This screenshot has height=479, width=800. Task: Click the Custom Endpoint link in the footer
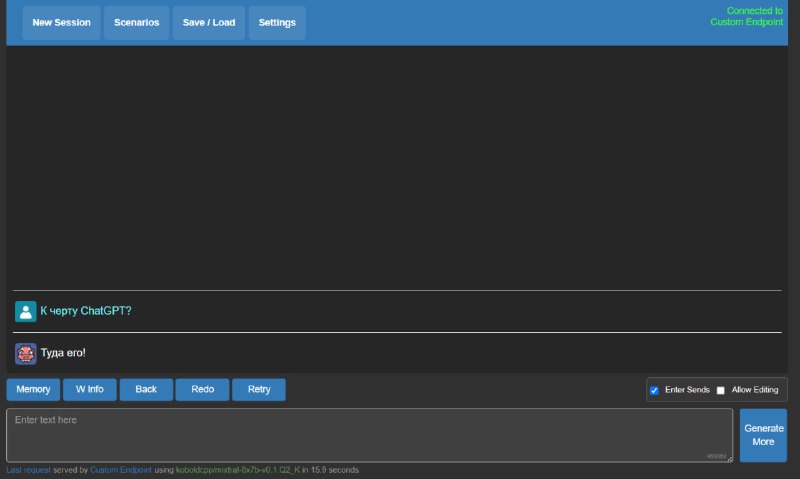(121, 469)
